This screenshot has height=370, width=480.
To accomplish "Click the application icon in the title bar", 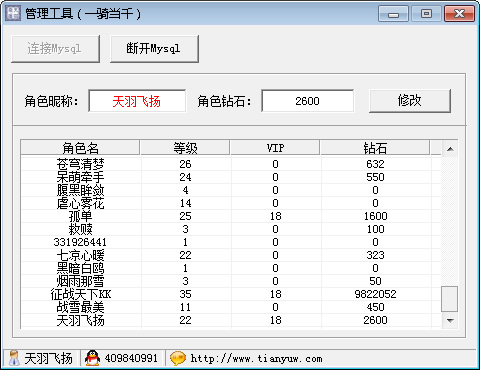I will [13, 13].
